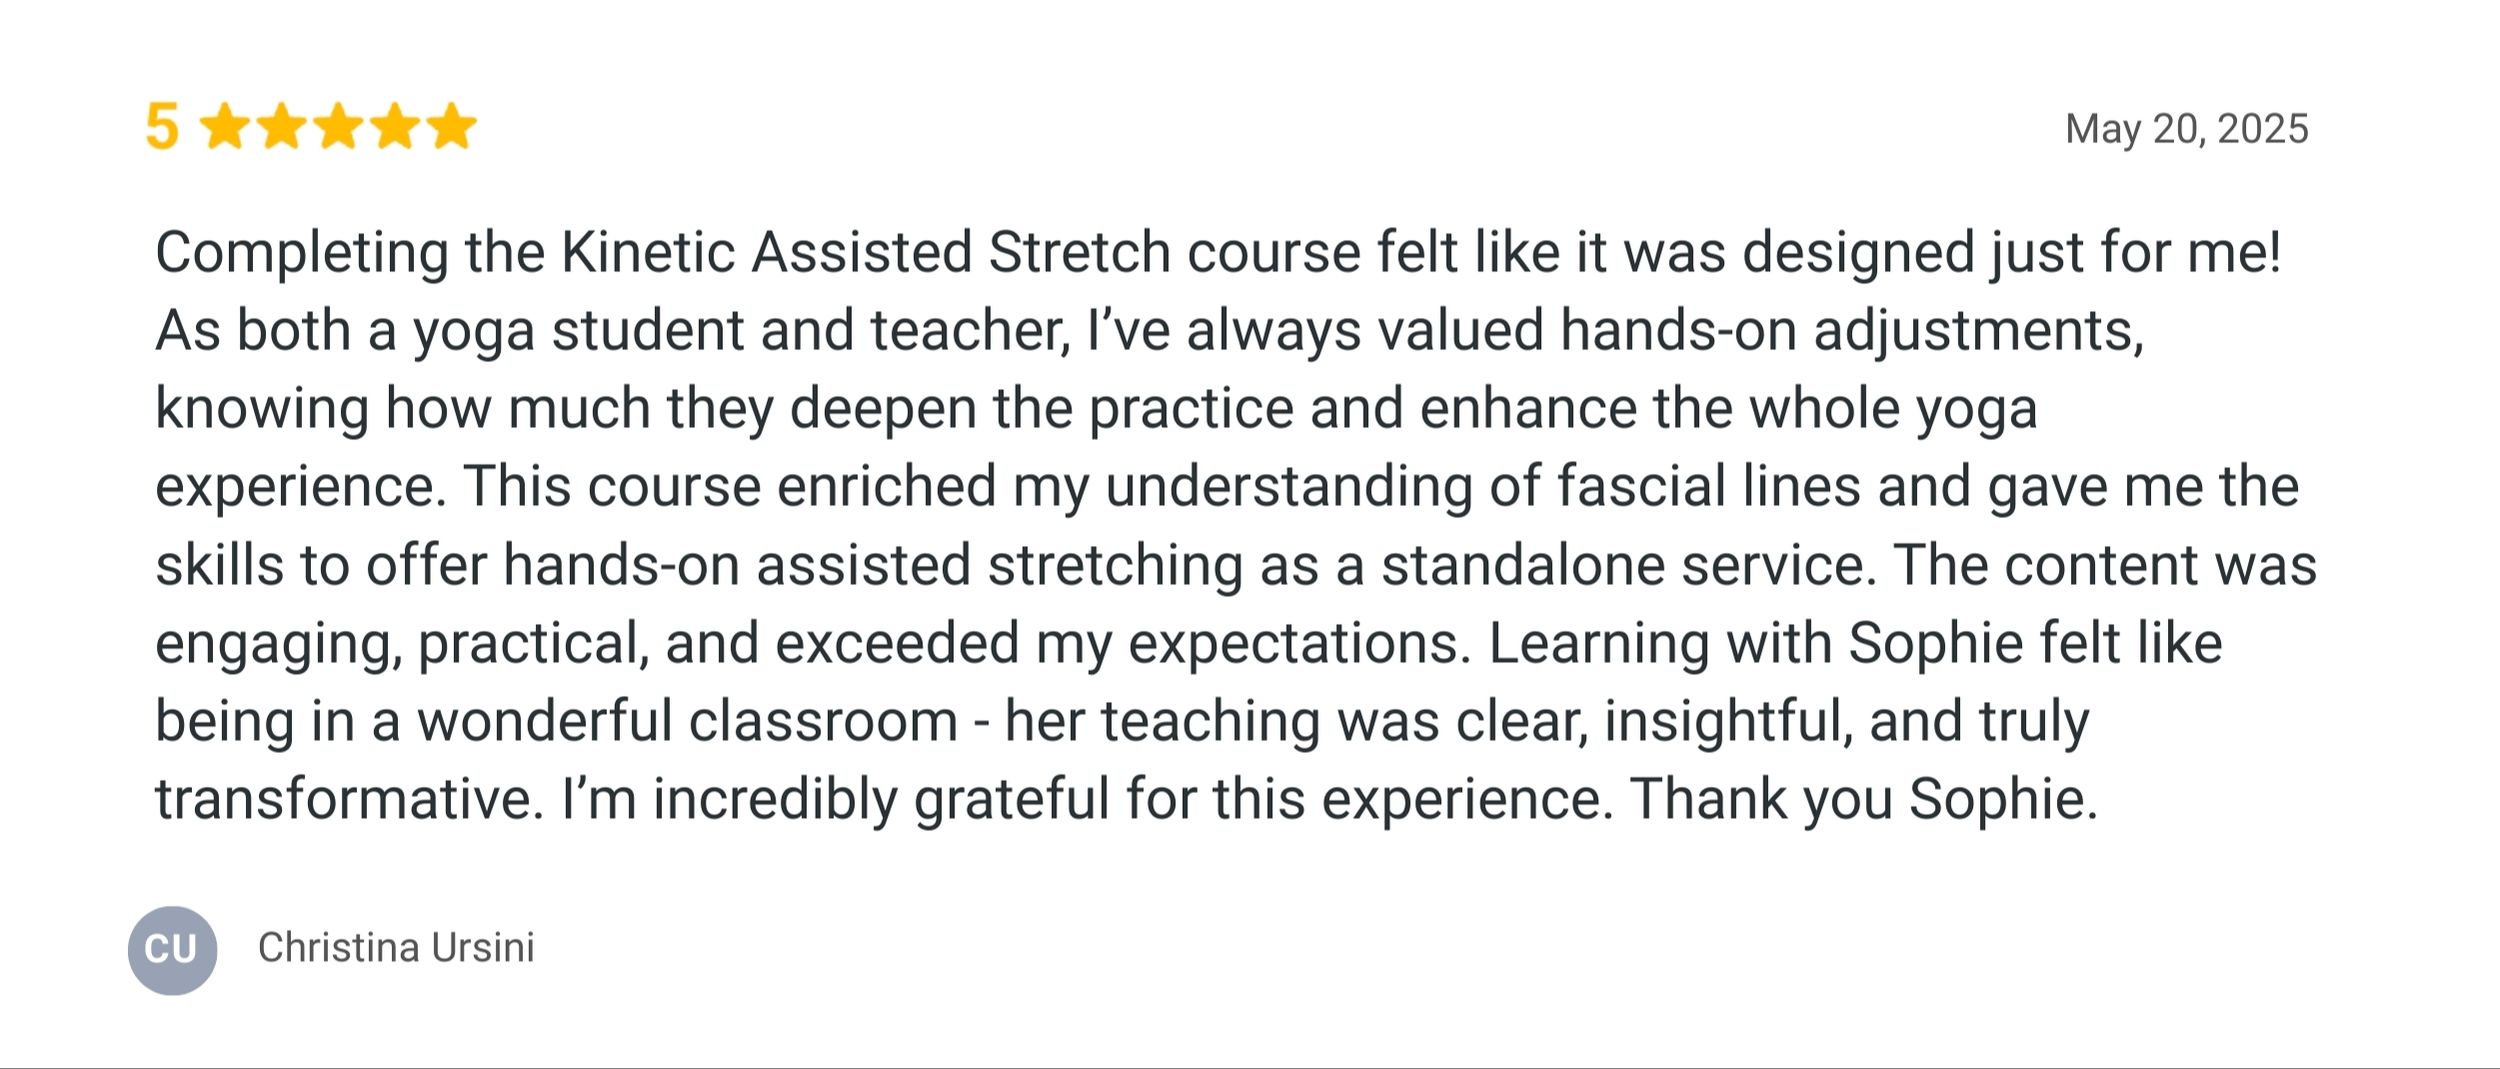Screen dimensions: 2500x1069
Task: Click the fourth gold star in rating
Action: 396,126
